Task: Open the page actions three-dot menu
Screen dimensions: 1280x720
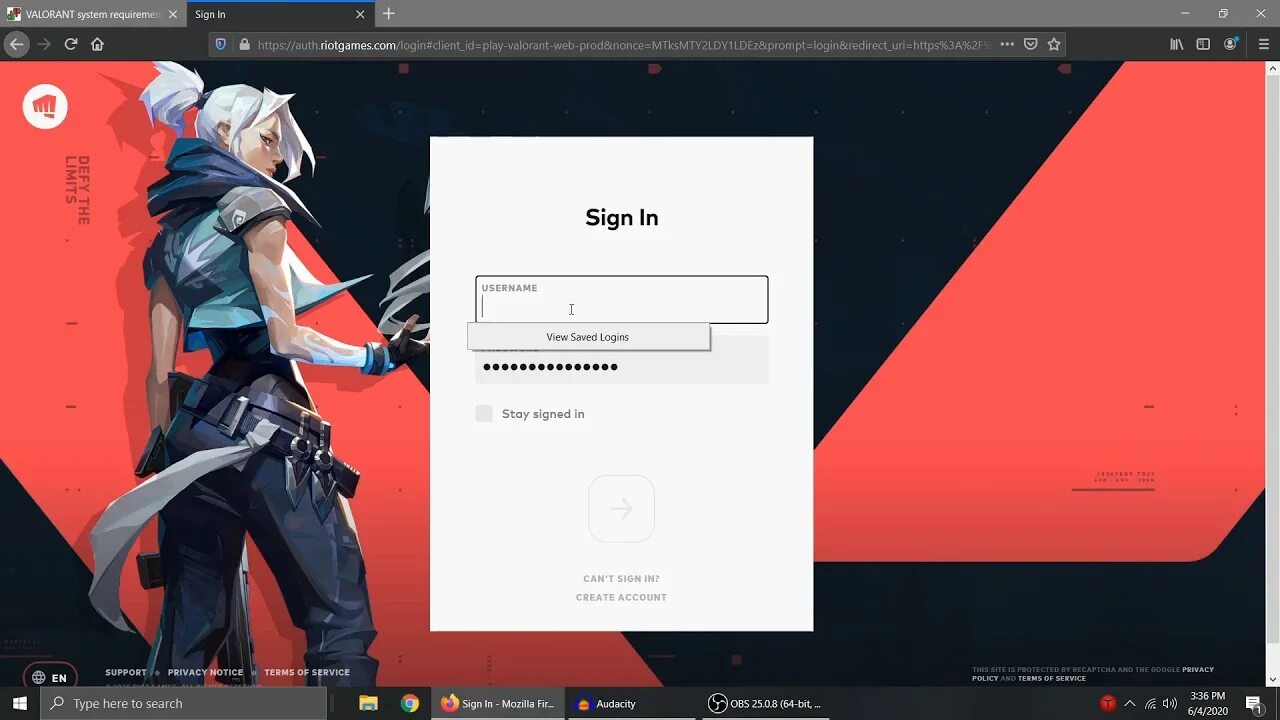Action: (1007, 44)
